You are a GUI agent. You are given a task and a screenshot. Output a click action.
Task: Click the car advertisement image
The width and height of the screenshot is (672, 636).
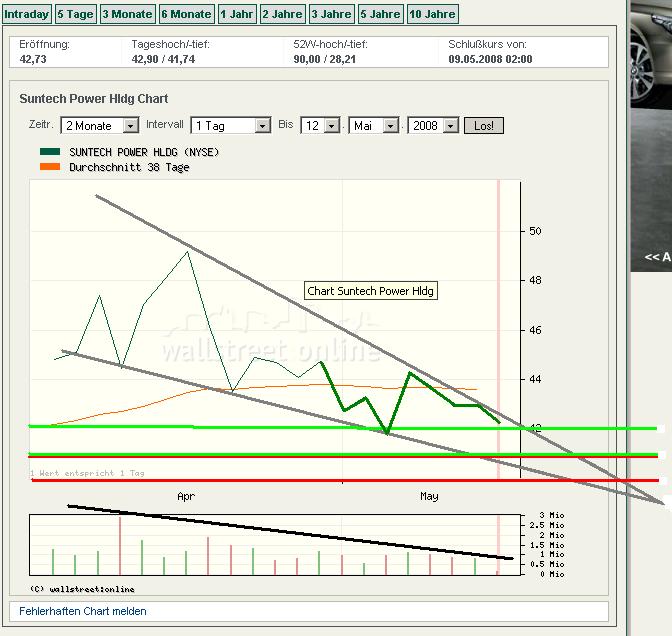(x=650, y=130)
